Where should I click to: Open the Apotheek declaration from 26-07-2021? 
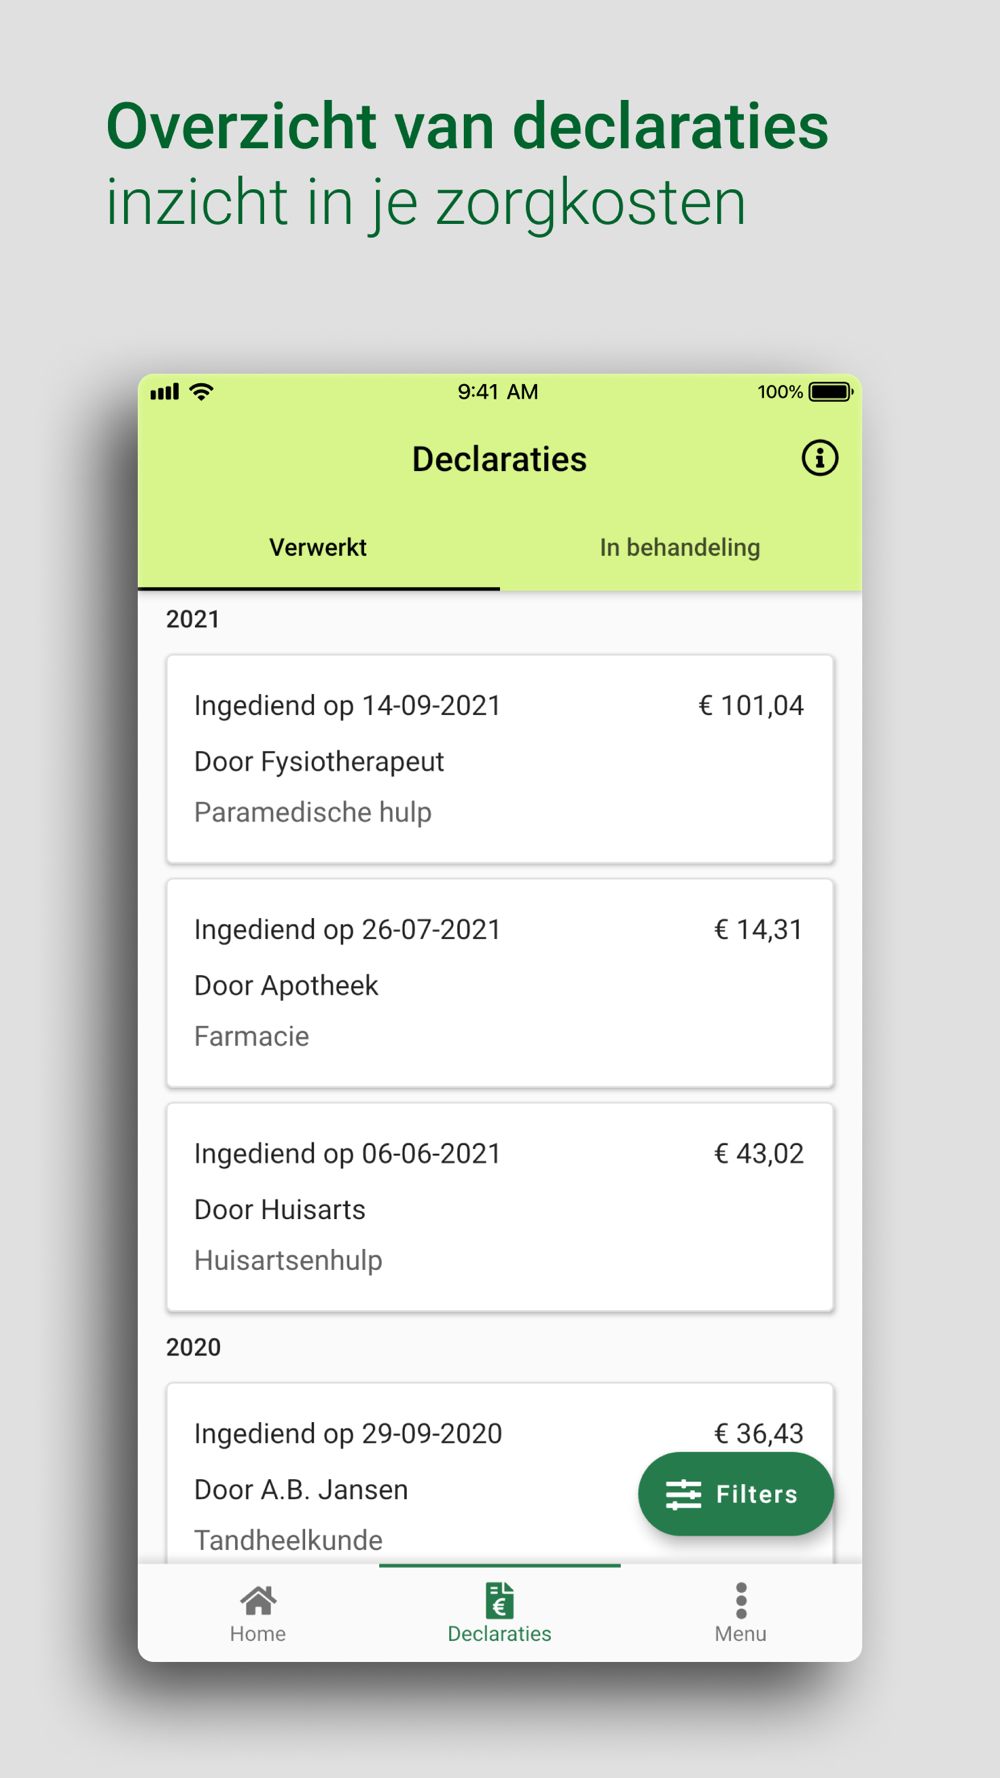coord(500,983)
